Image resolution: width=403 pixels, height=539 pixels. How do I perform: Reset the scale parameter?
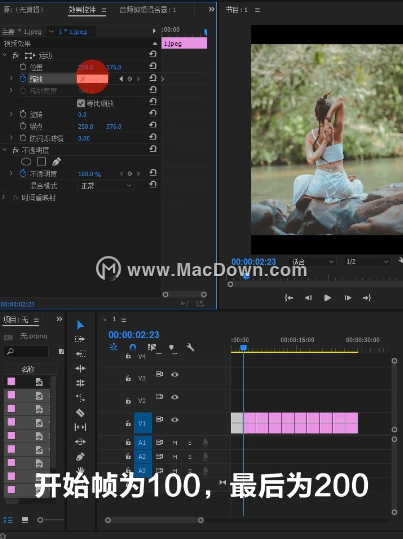coord(153,78)
